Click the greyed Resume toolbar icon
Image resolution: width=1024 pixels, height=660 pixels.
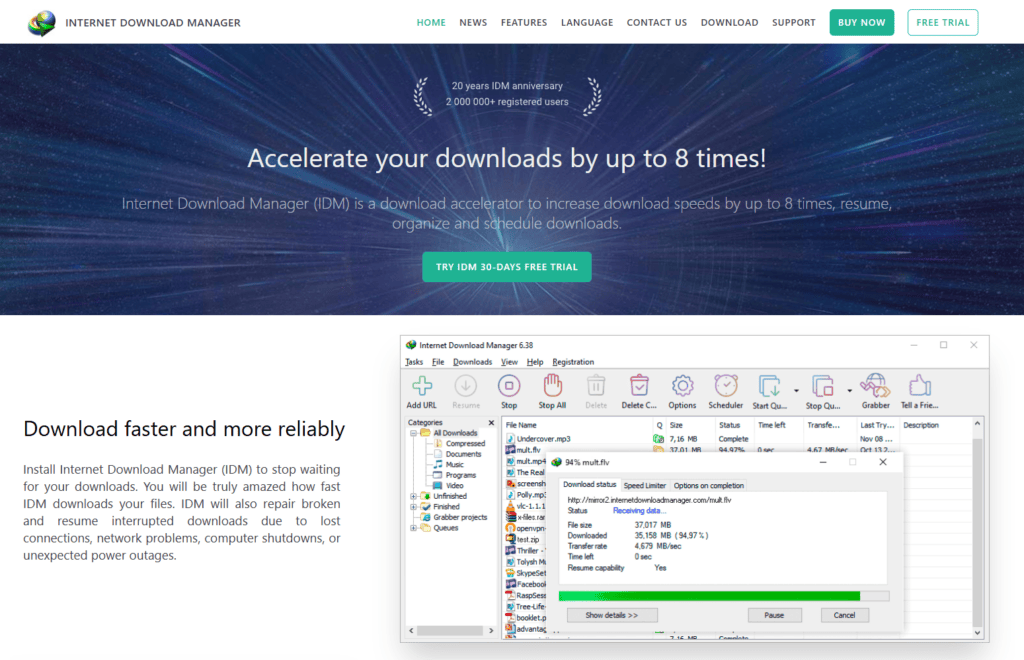(x=466, y=386)
